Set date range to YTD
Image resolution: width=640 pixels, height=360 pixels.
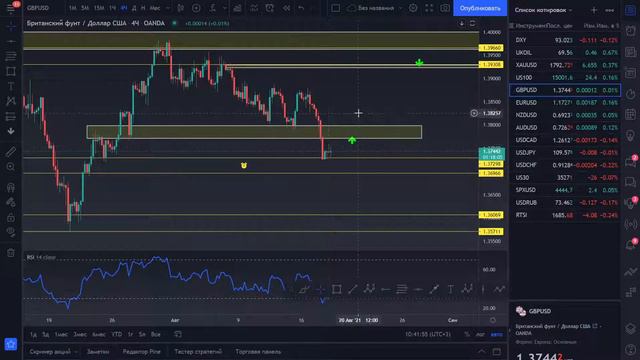pos(117,334)
